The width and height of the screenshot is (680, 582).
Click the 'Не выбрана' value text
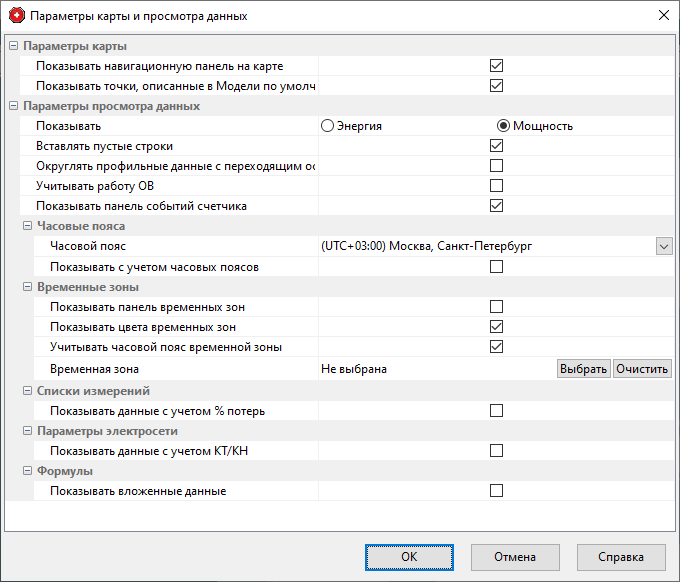354,369
